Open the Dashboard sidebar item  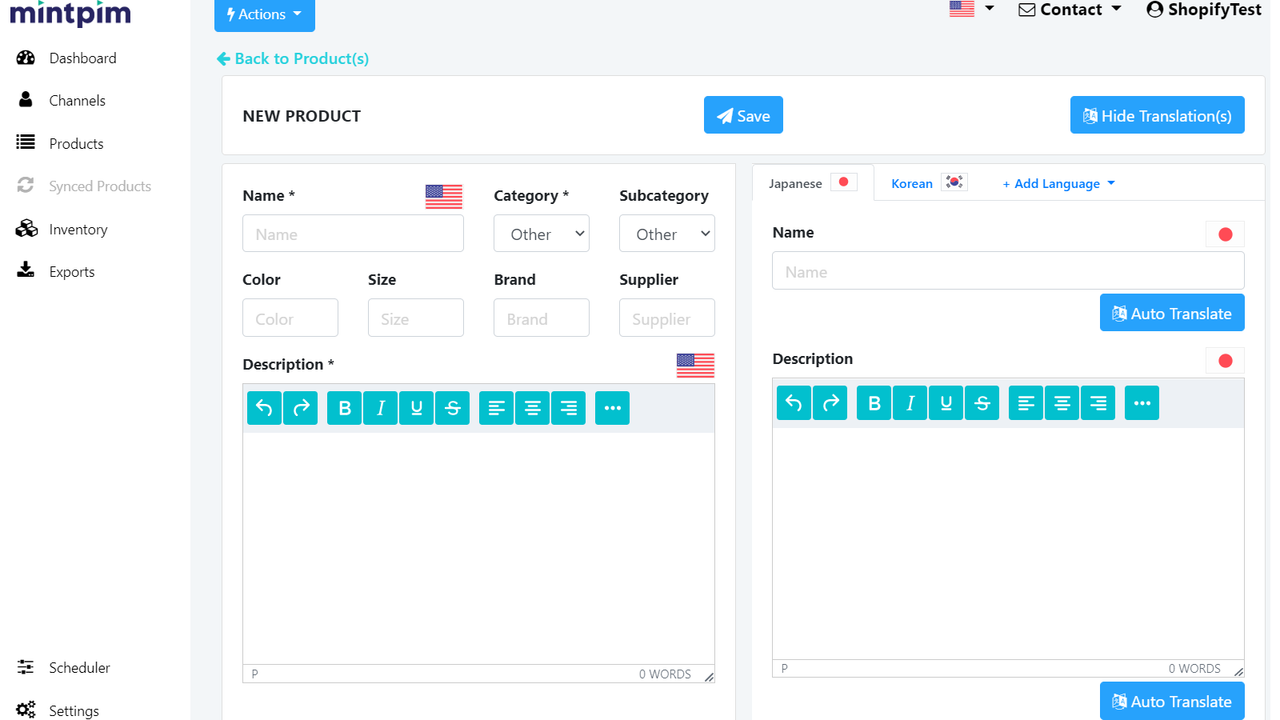(67, 58)
